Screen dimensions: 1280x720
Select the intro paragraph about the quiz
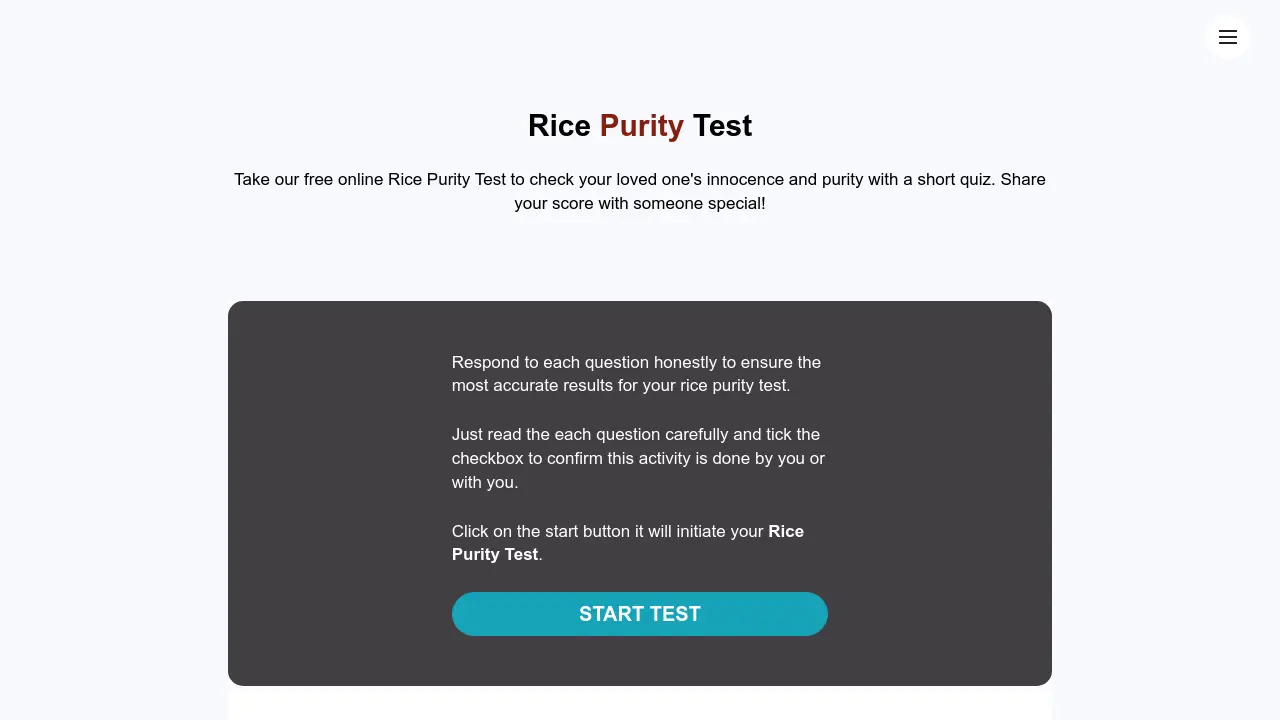pos(640,191)
